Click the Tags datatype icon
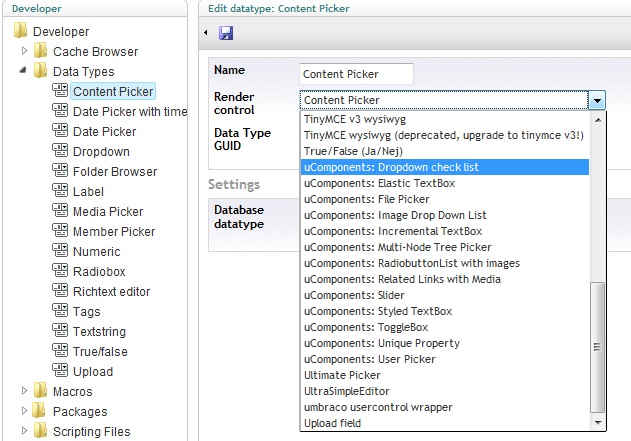631x441 pixels. (x=60, y=311)
